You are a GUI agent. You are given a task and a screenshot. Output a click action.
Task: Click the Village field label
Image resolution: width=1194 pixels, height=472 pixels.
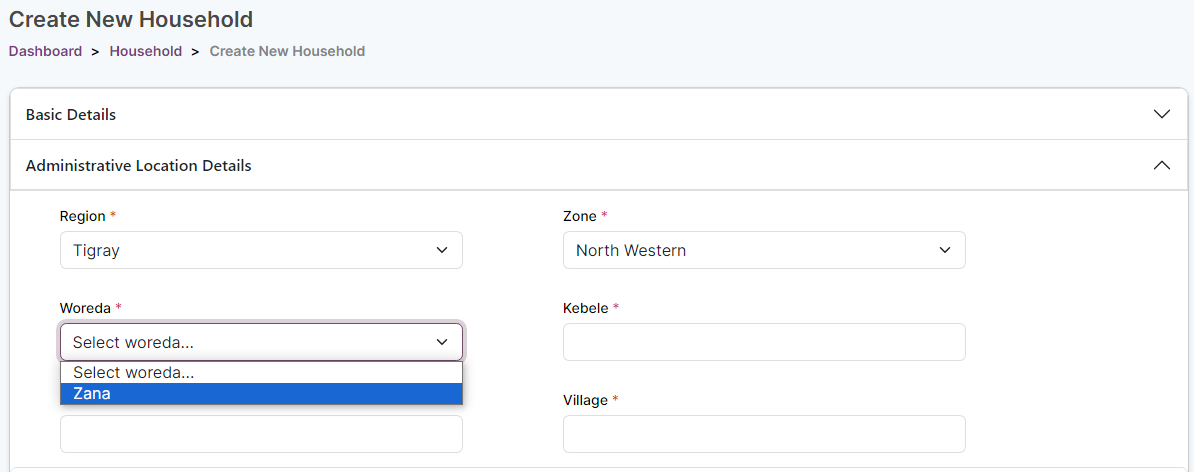point(585,400)
